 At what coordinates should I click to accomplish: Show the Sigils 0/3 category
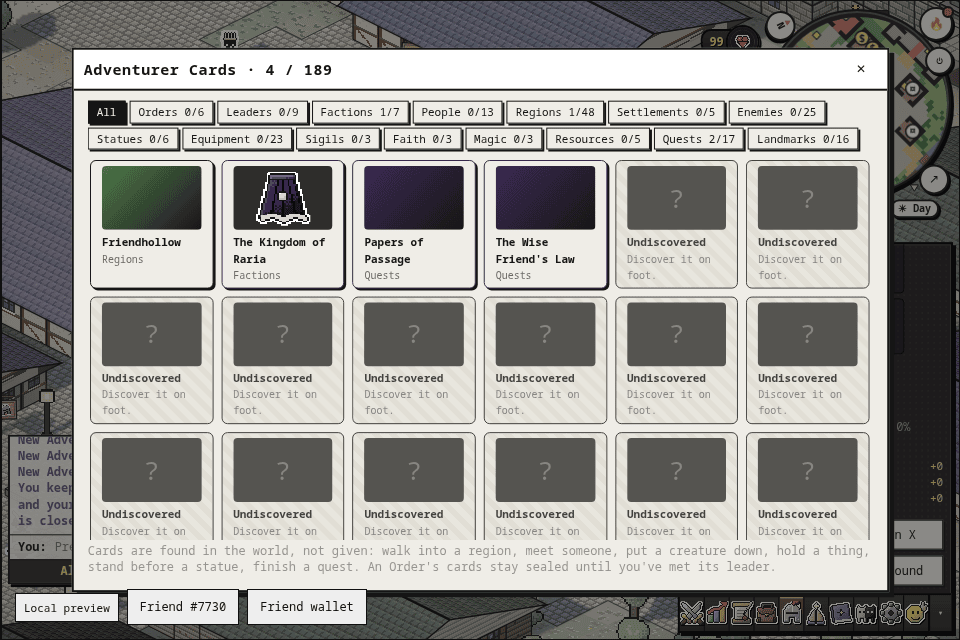pyautogui.click(x=338, y=139)
